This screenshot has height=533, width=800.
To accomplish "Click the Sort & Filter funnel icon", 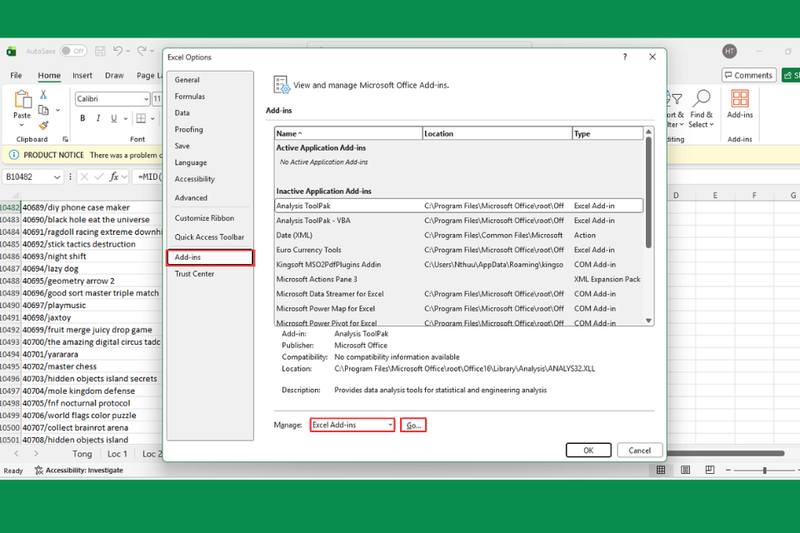I will [x=677, y=98].
